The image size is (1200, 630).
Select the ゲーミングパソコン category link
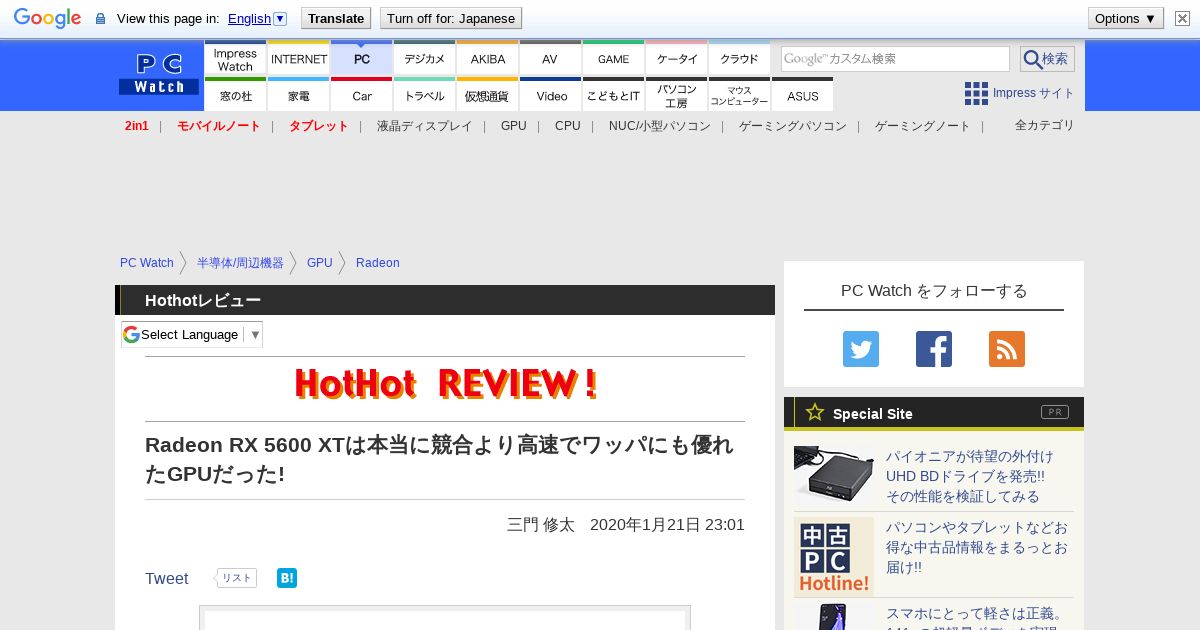792,126
